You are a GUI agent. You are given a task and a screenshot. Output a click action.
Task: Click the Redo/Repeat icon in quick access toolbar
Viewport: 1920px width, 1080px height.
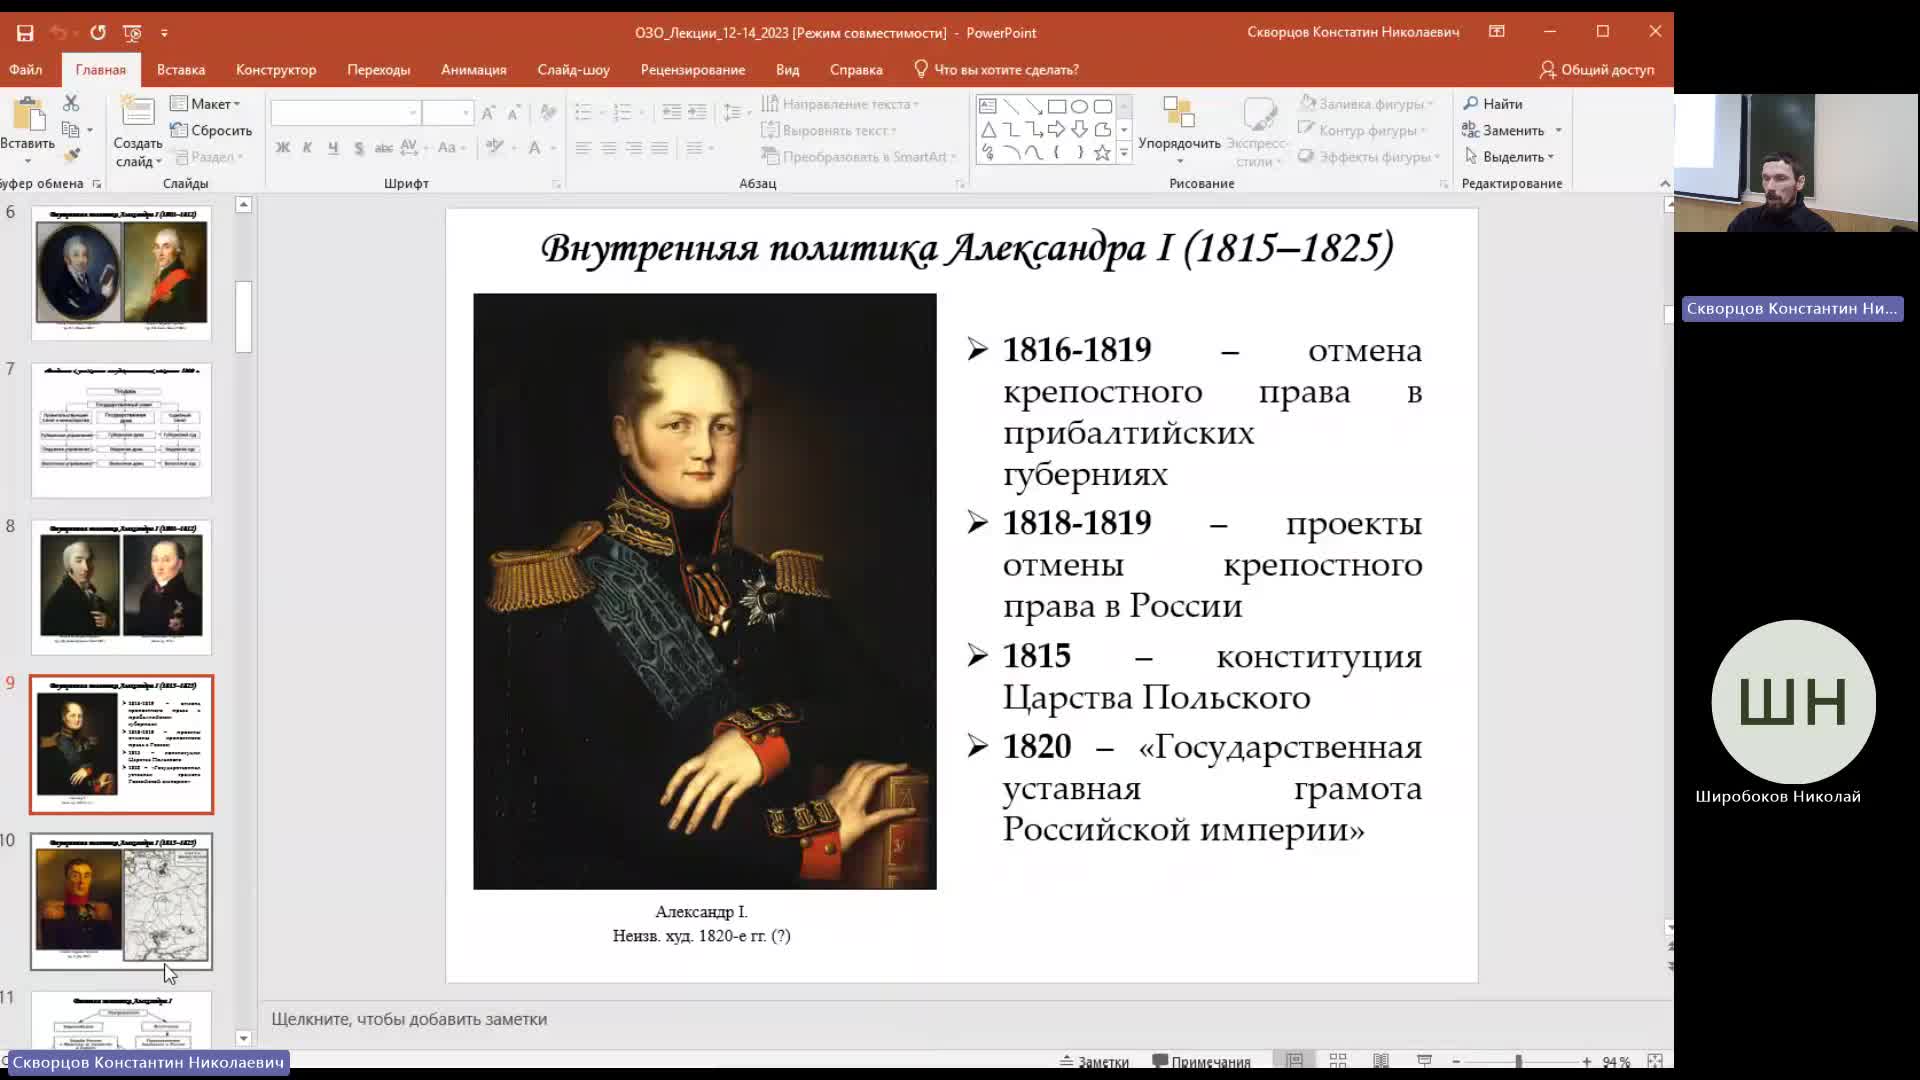point(98,33)
